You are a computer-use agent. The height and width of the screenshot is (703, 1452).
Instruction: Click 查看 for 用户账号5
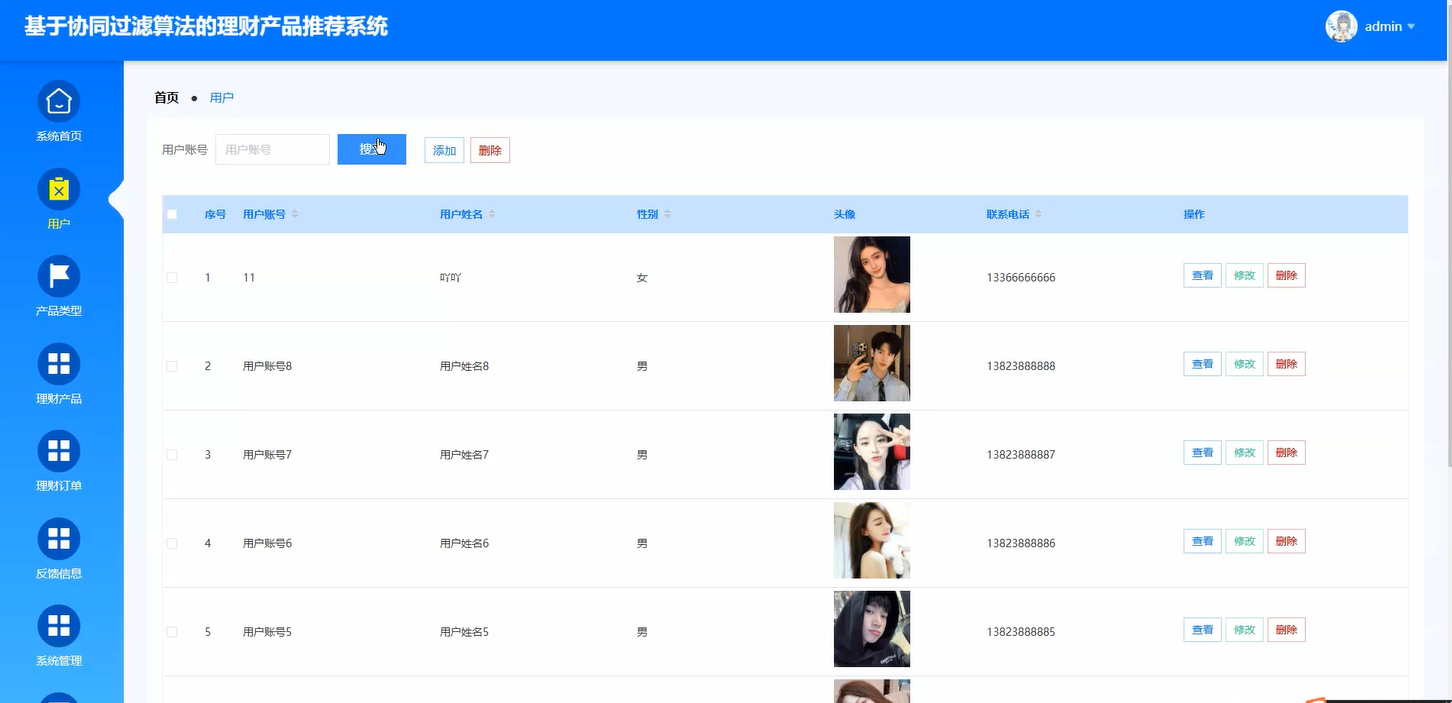pos(1202,630)
